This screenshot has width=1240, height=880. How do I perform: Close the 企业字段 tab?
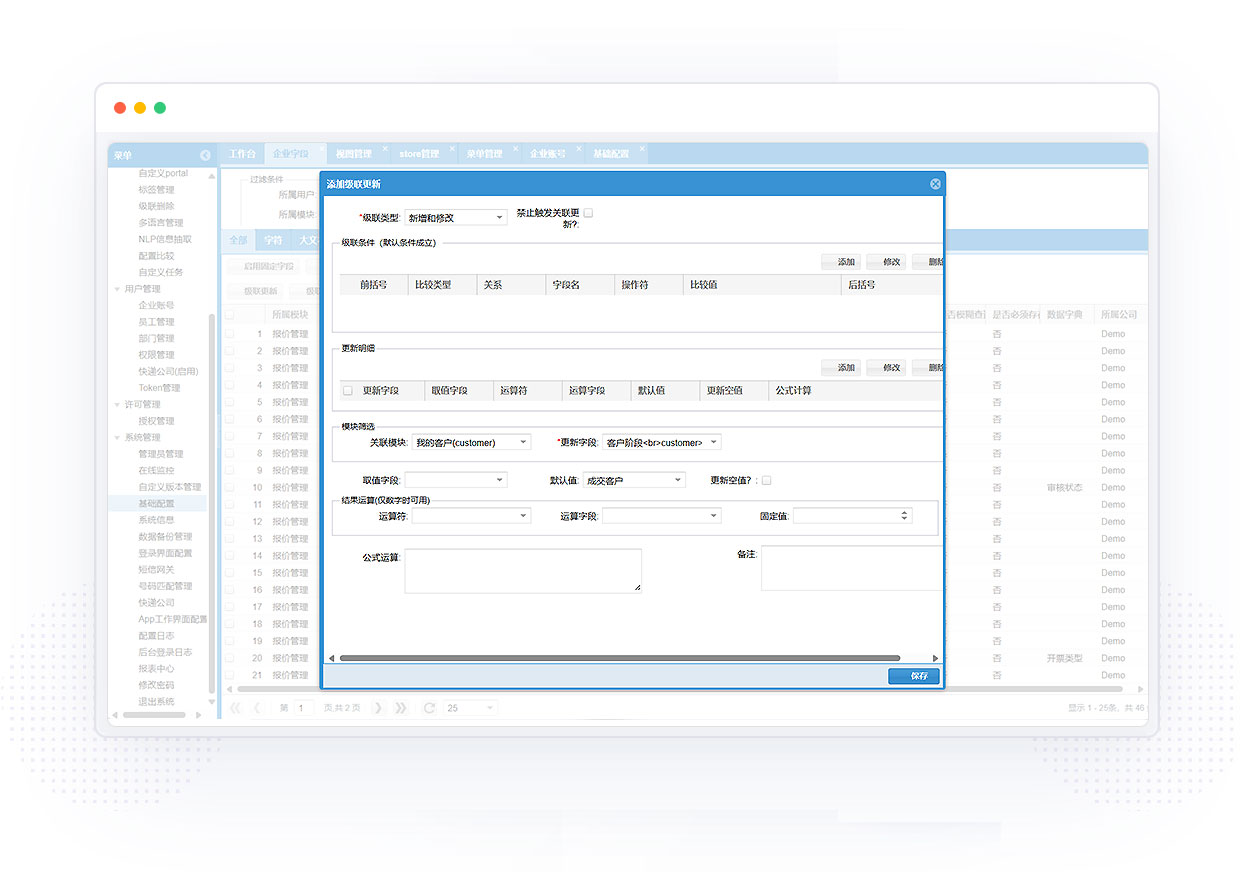point(322,148)
